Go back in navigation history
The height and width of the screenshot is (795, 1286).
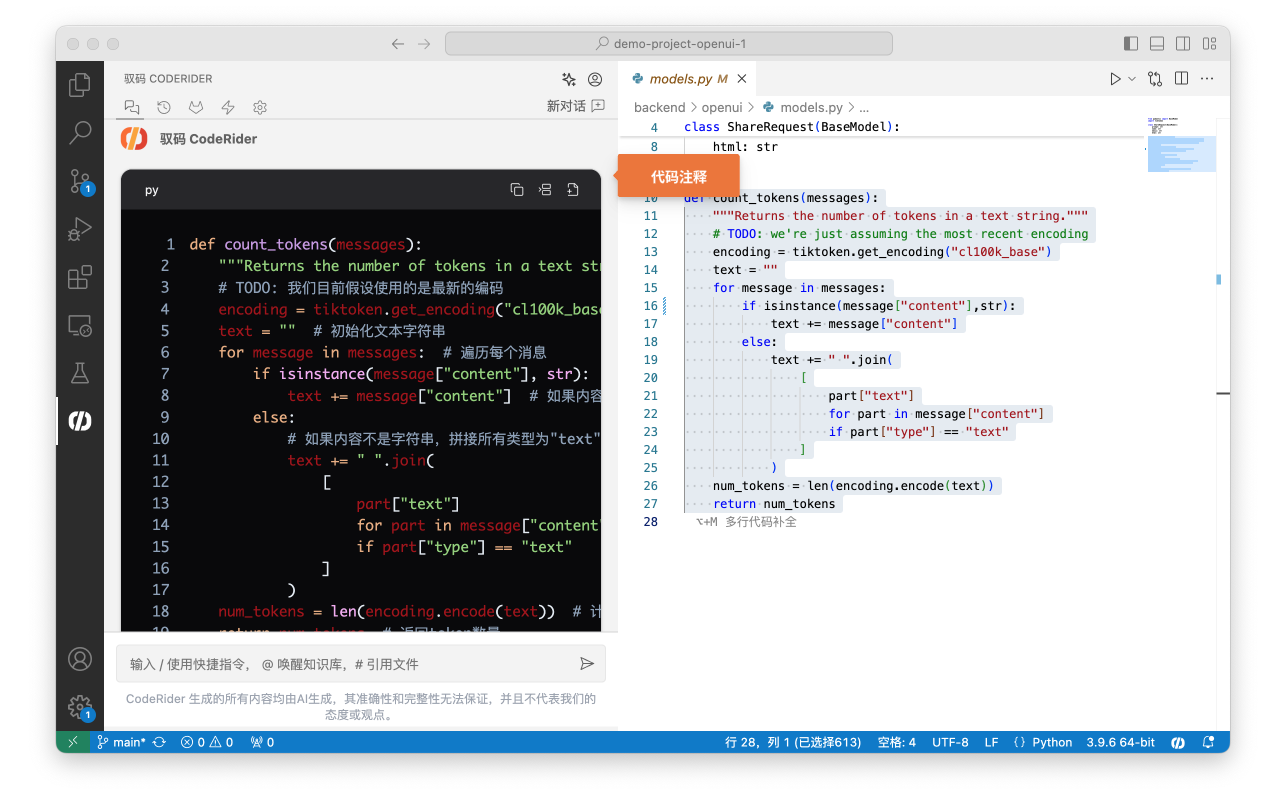point(398,44)
